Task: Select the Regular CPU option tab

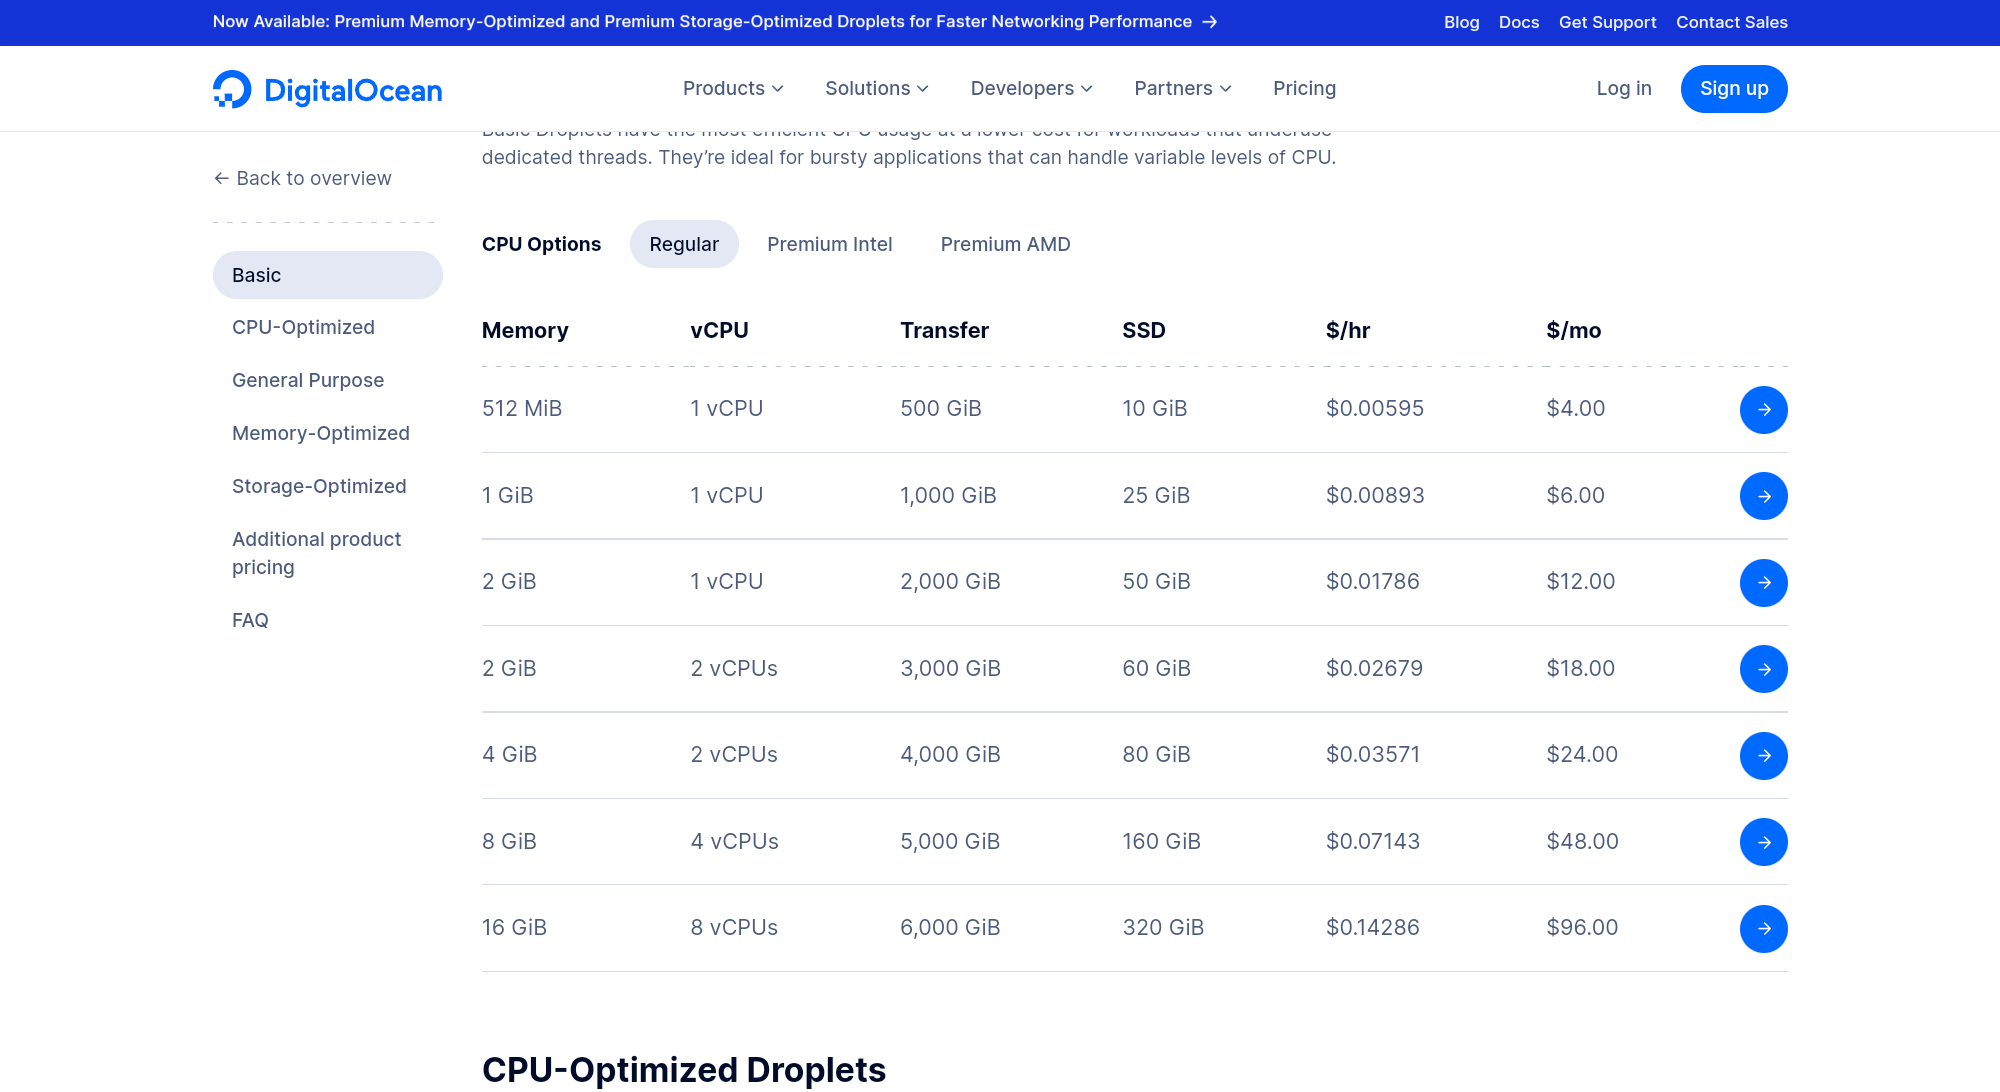Action: [x=684, y=243]
